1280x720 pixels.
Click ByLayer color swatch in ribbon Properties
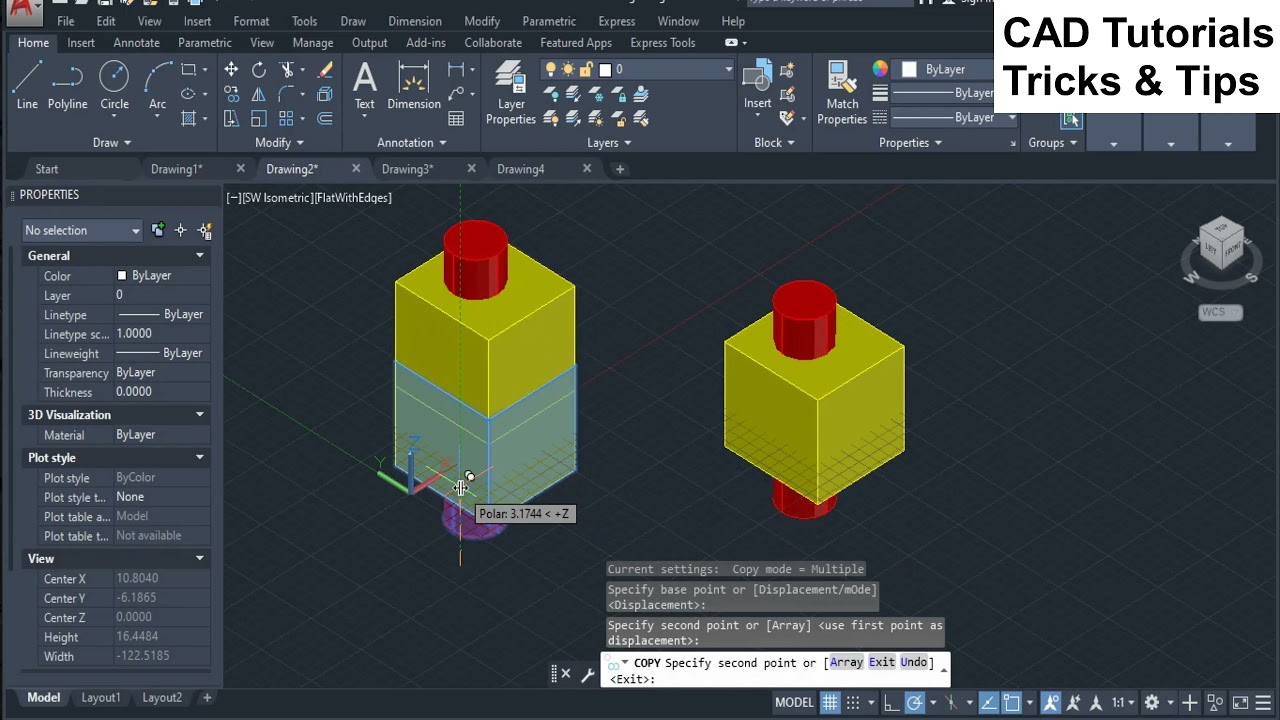click(909, 69)
